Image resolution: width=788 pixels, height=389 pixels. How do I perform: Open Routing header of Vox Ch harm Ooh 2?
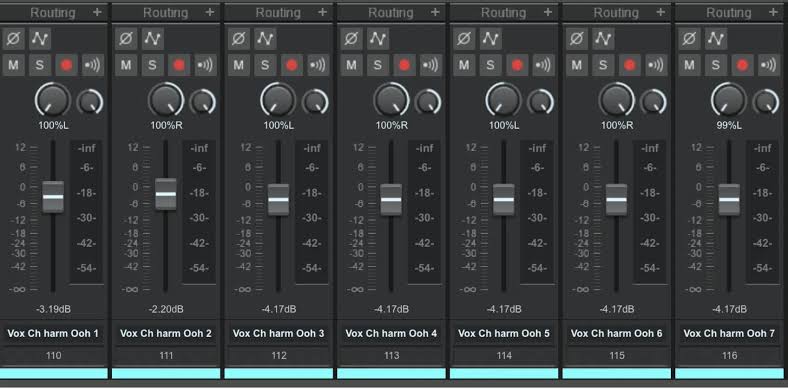pos(166,13)
